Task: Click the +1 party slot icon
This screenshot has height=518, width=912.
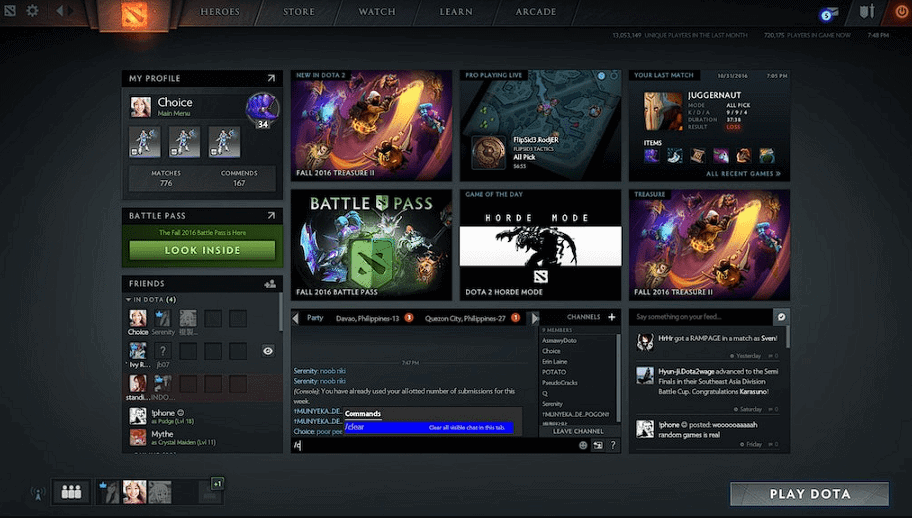Action: point(216,484)
